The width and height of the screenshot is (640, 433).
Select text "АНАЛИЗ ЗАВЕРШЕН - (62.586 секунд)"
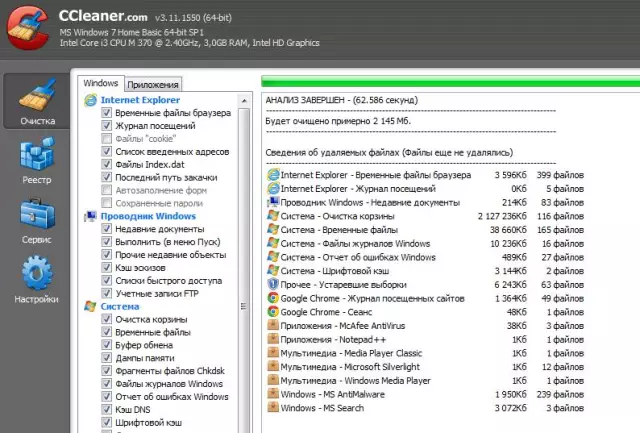coord(342,100)
